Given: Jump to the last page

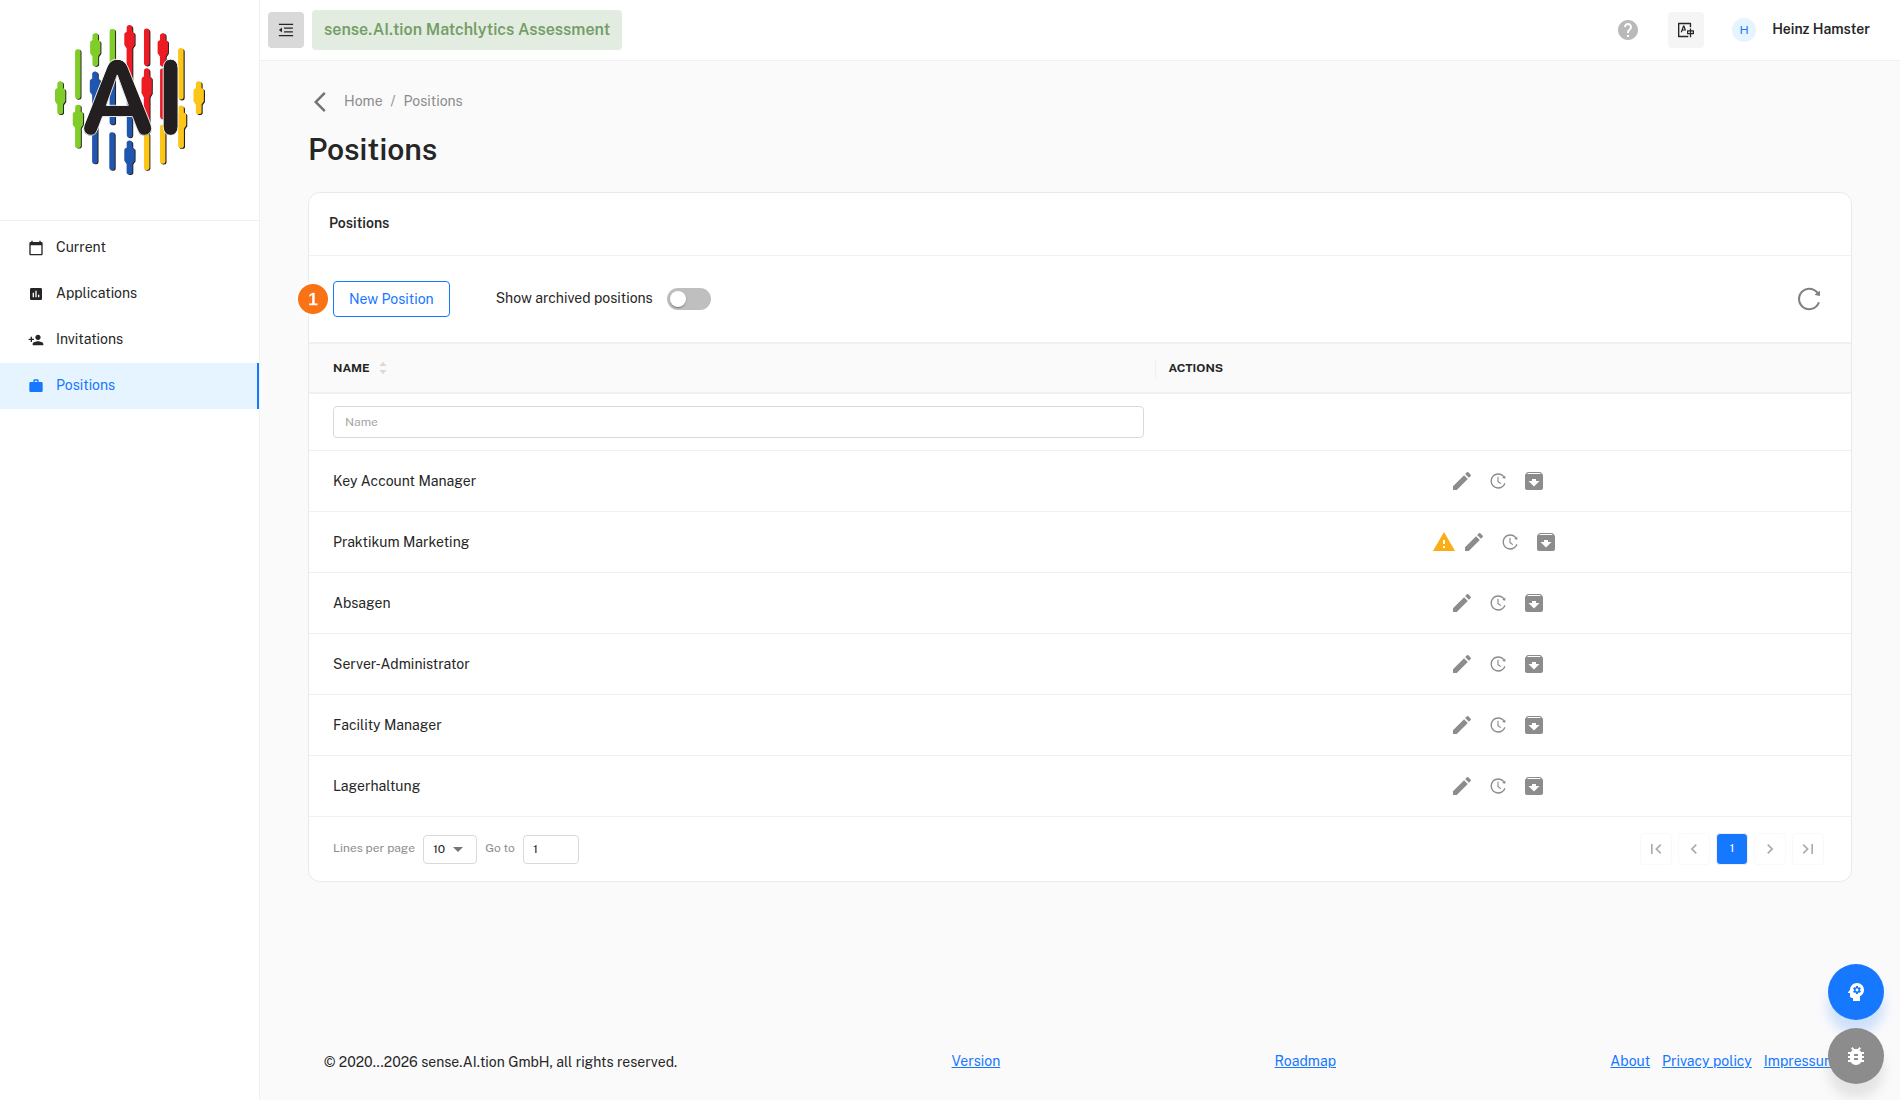Looking at the screenshot, I should click(1808, 849).
